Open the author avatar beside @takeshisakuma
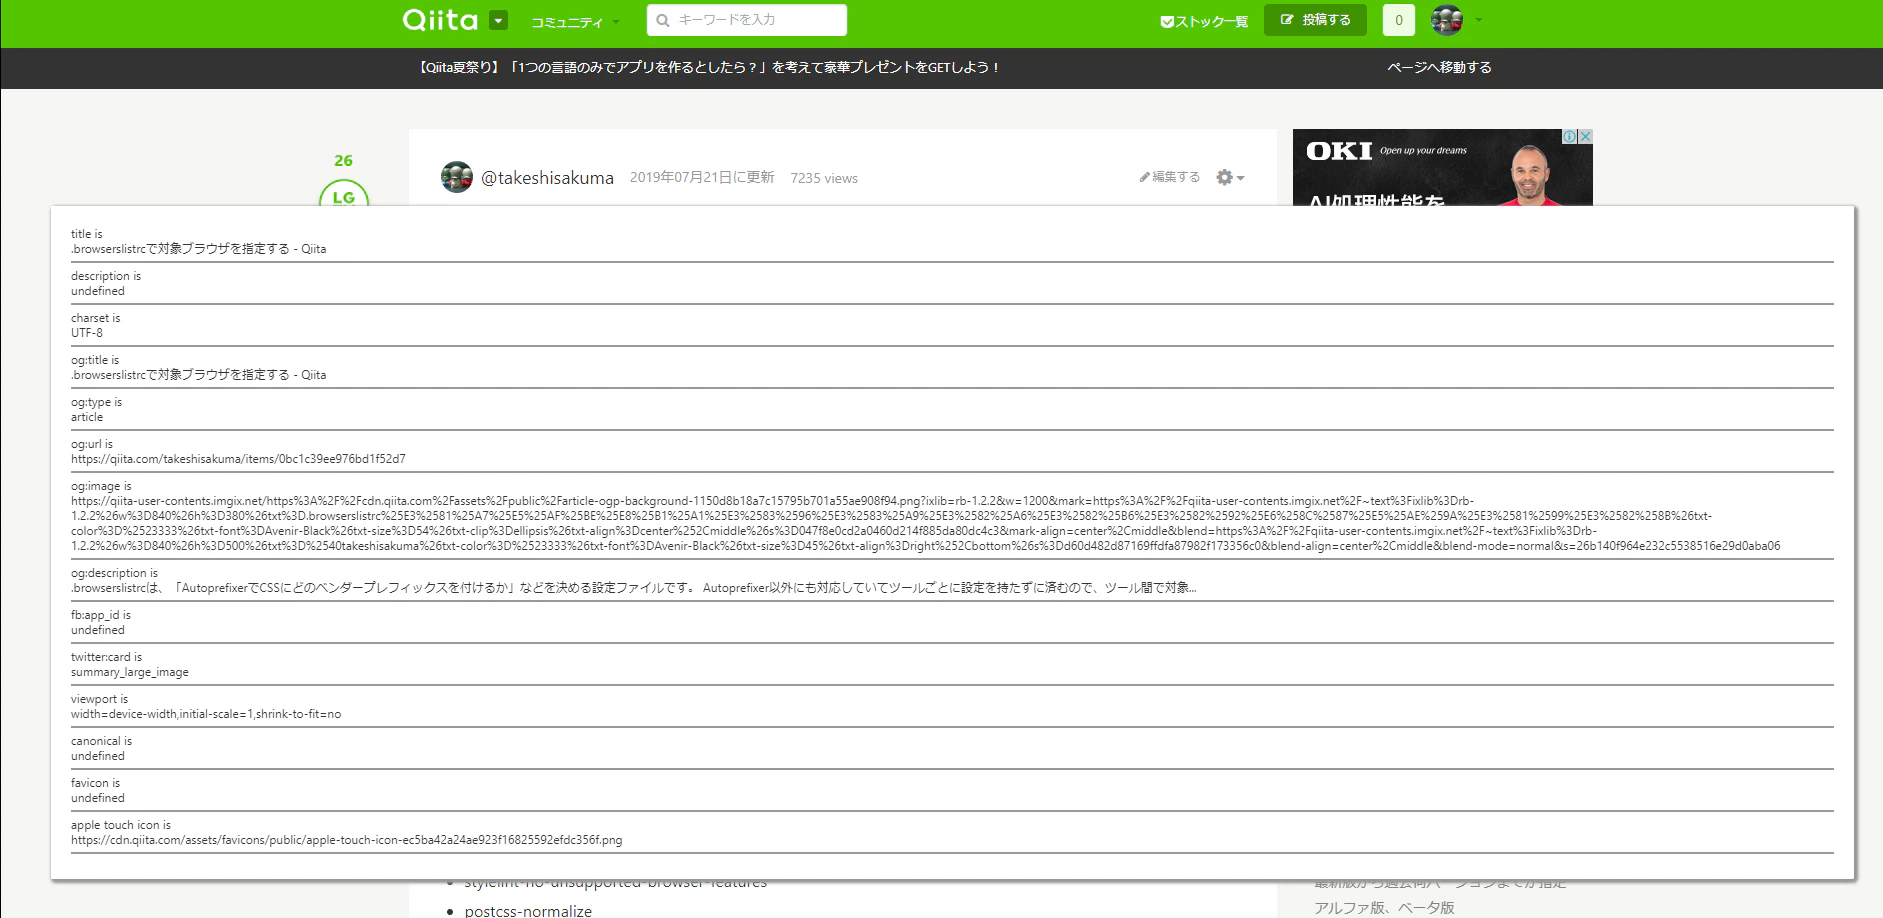Image resolution: width=1883 pixels, height=918 pixels. 457,177
